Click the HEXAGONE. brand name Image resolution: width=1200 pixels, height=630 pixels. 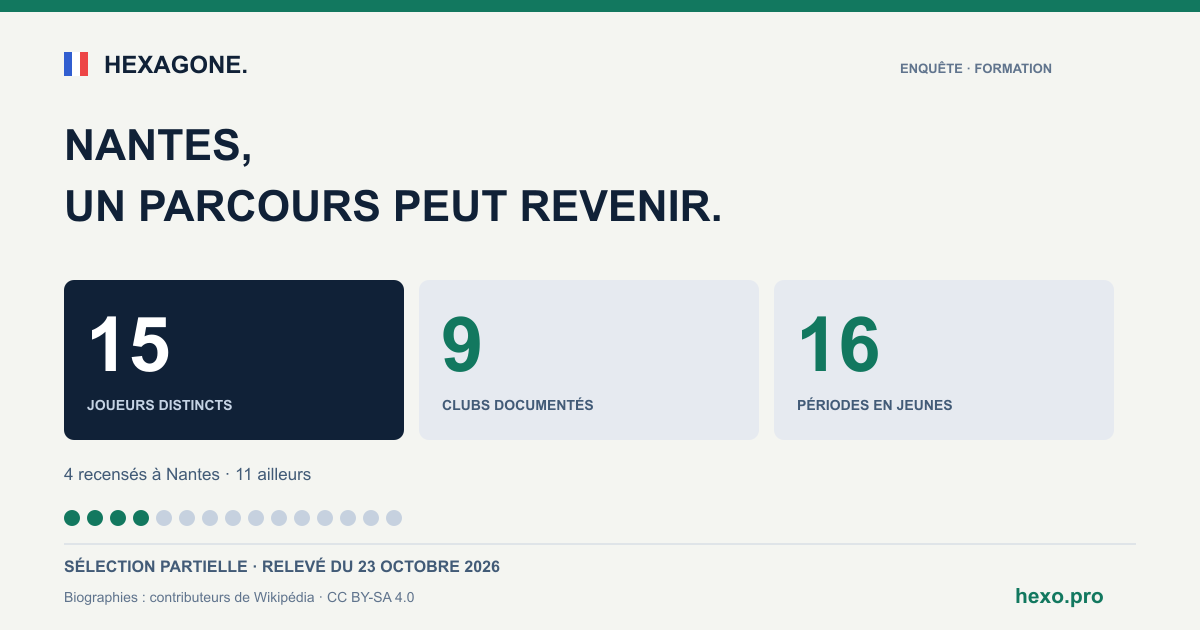(x=176, y=65)
